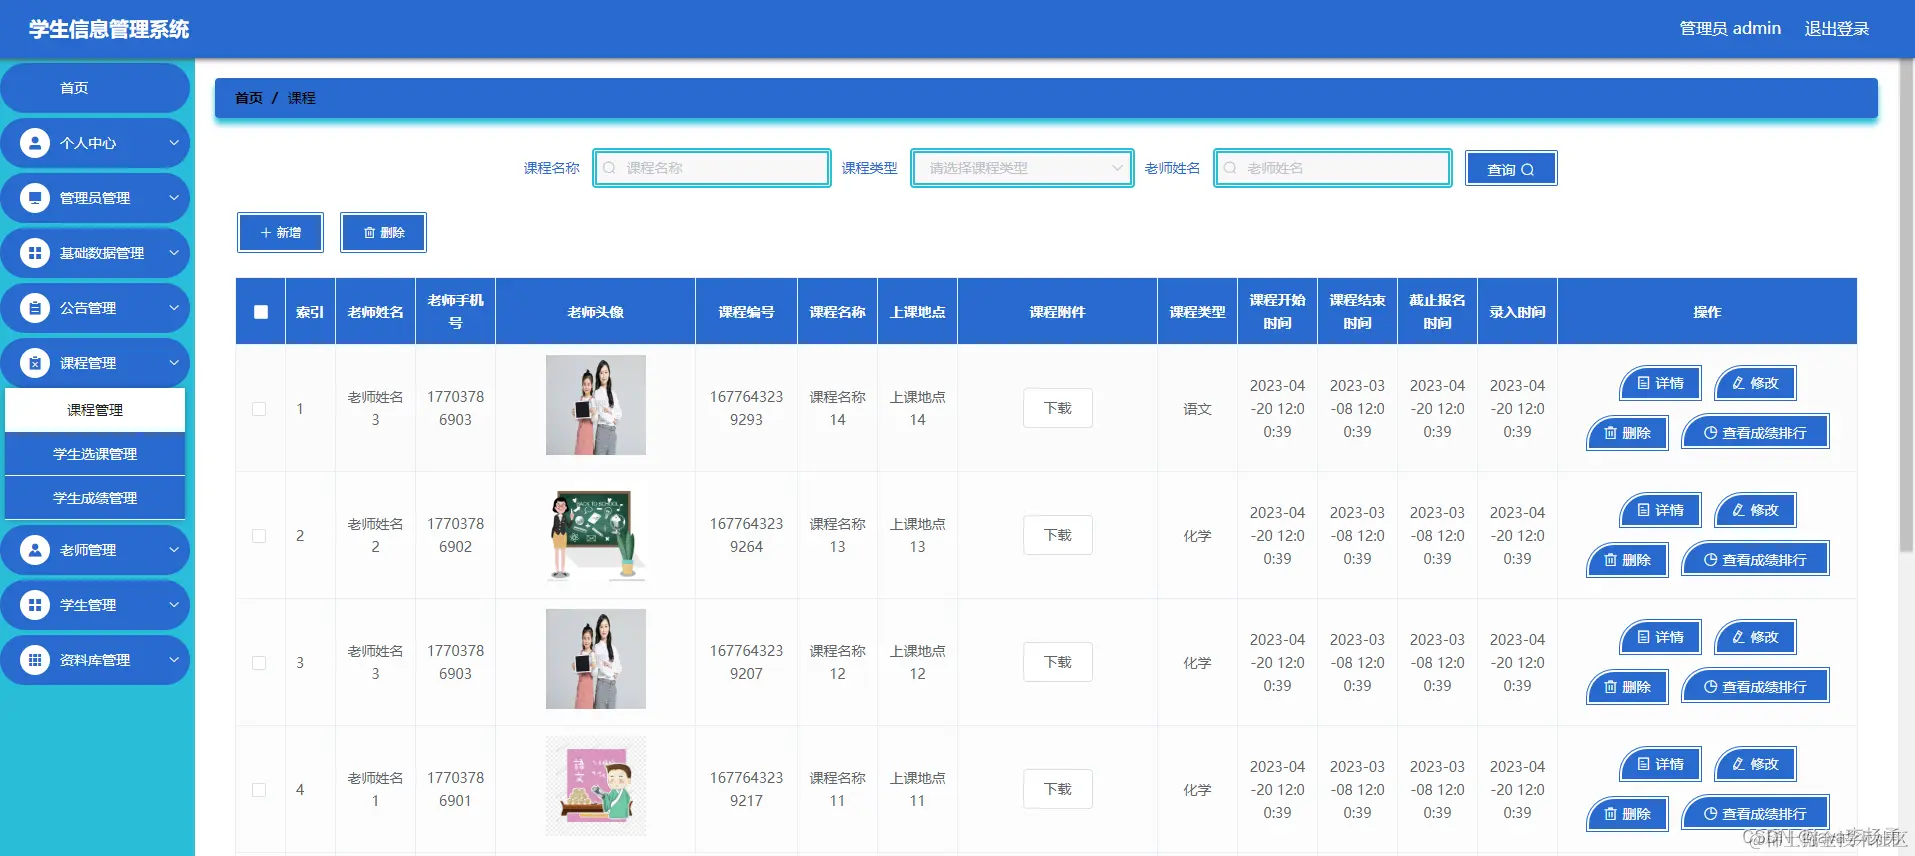Select 课程管理 submenu item
This screenshot has width=1915, height=856.
(x=95, y=410)
